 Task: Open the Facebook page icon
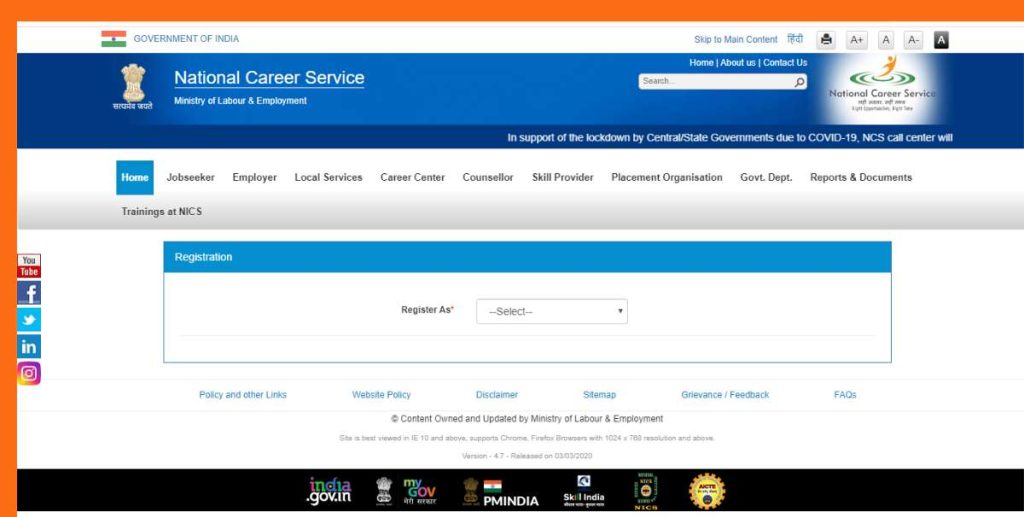(x=29, y=293)
